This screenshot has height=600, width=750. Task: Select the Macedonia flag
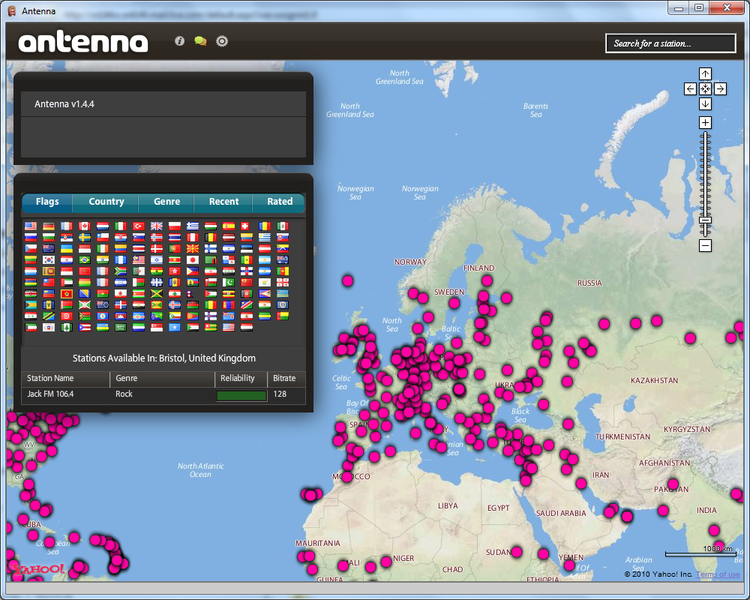point(193,248)
